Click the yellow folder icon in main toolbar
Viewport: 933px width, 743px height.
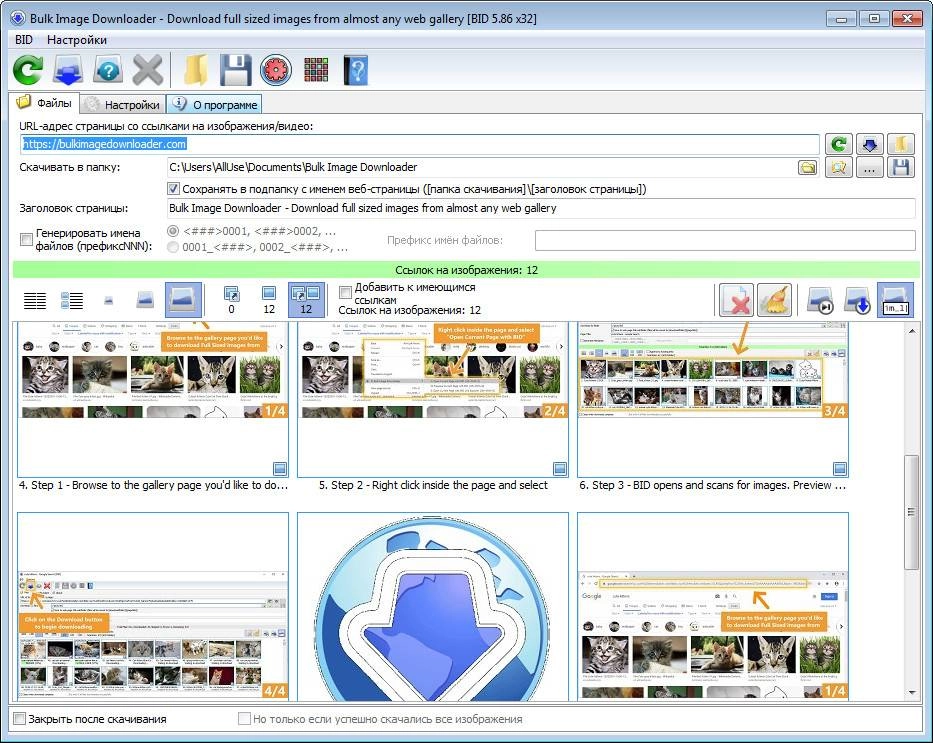tap(195, 70)
